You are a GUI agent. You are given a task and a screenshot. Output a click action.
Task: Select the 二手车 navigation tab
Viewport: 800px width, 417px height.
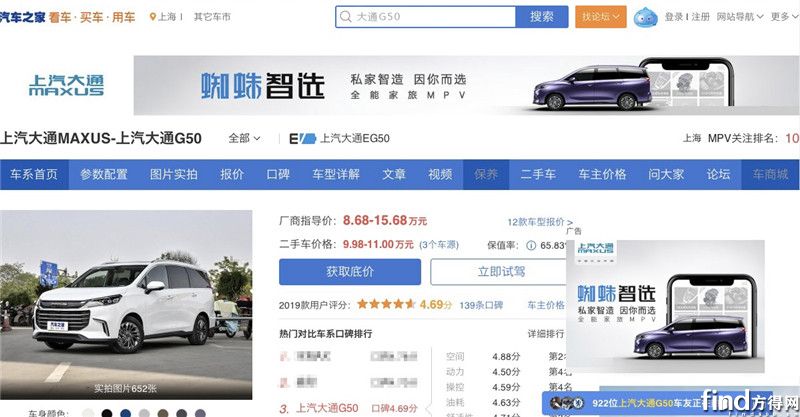click(x=538, y=174)
